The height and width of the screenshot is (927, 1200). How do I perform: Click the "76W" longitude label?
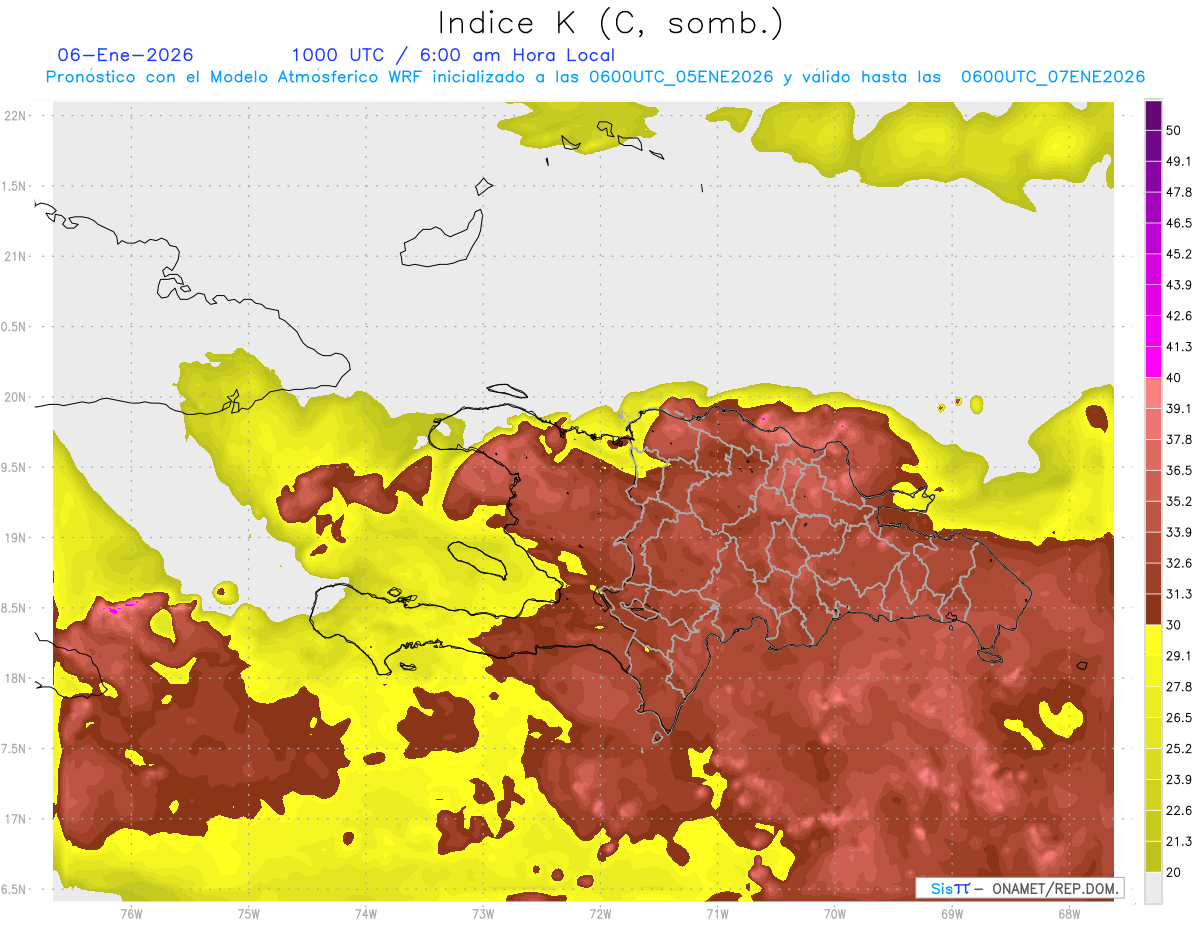[131, 914]
